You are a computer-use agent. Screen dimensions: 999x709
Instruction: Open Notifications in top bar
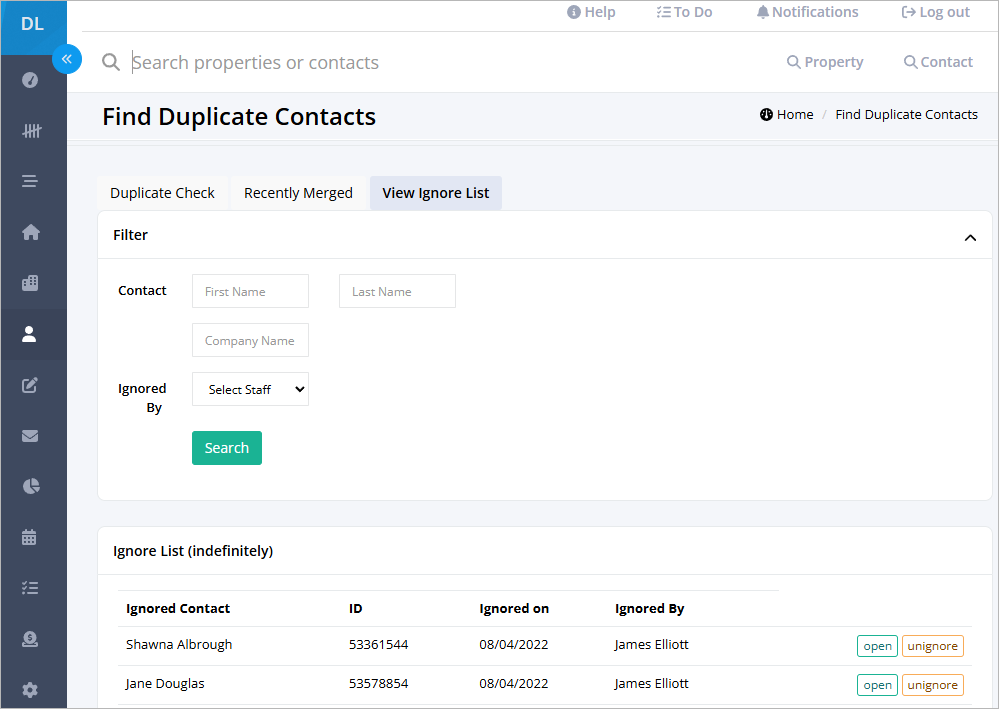pos(807,12)
